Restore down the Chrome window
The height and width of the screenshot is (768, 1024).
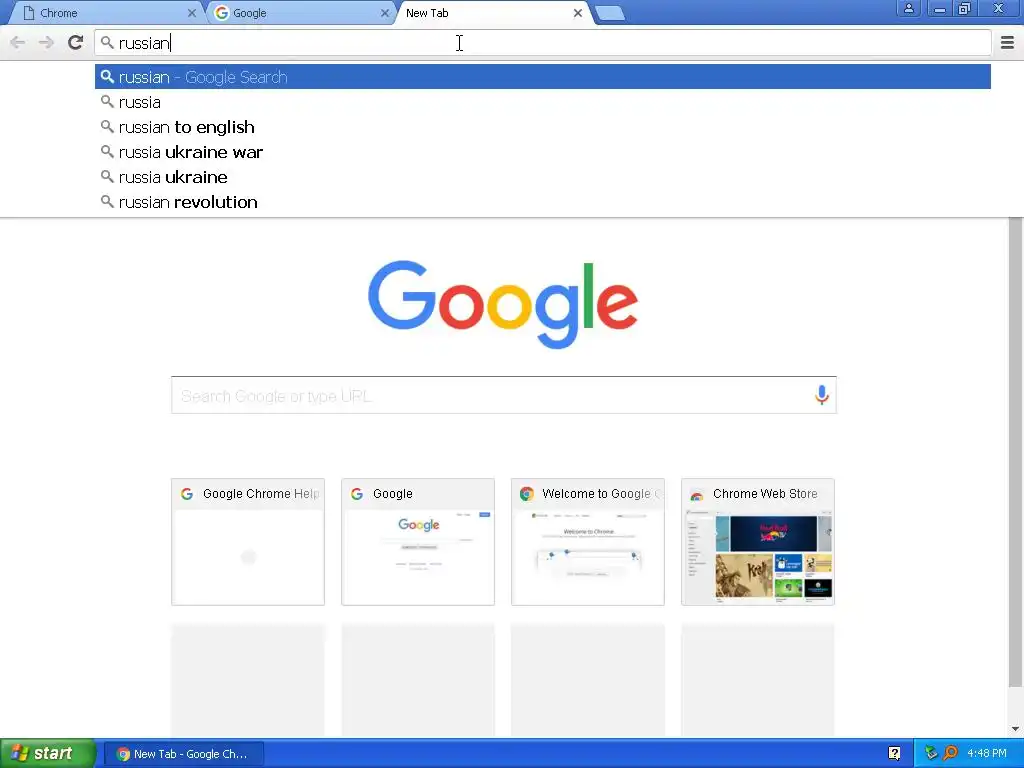click(964, 8)
